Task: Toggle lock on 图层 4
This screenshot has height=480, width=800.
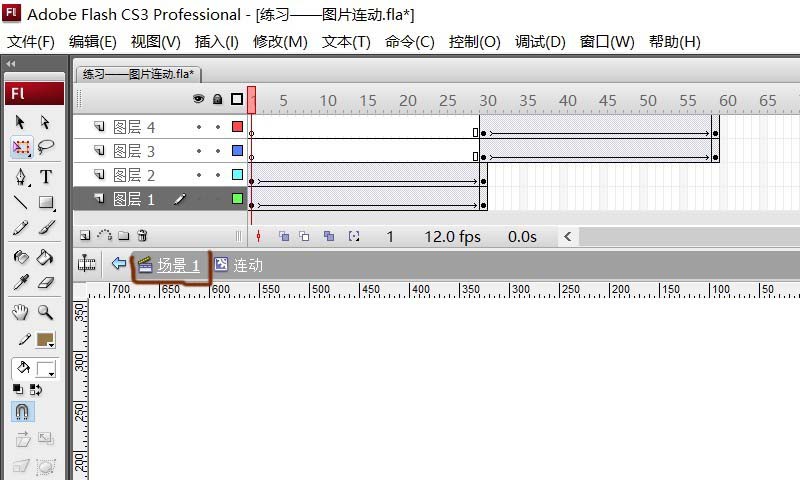Action: pos(218,127)
